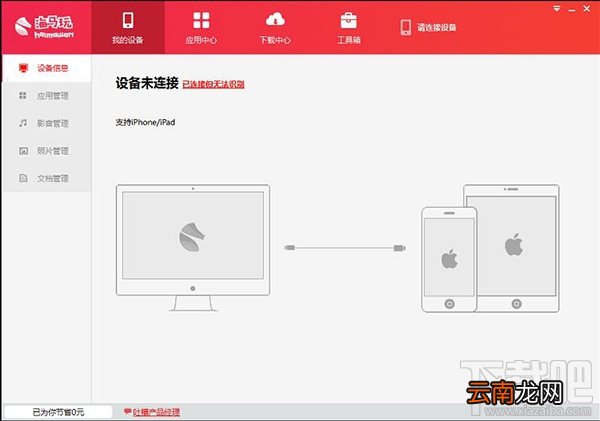
Task: Close the Haimawan window
Action: point(587,8)
